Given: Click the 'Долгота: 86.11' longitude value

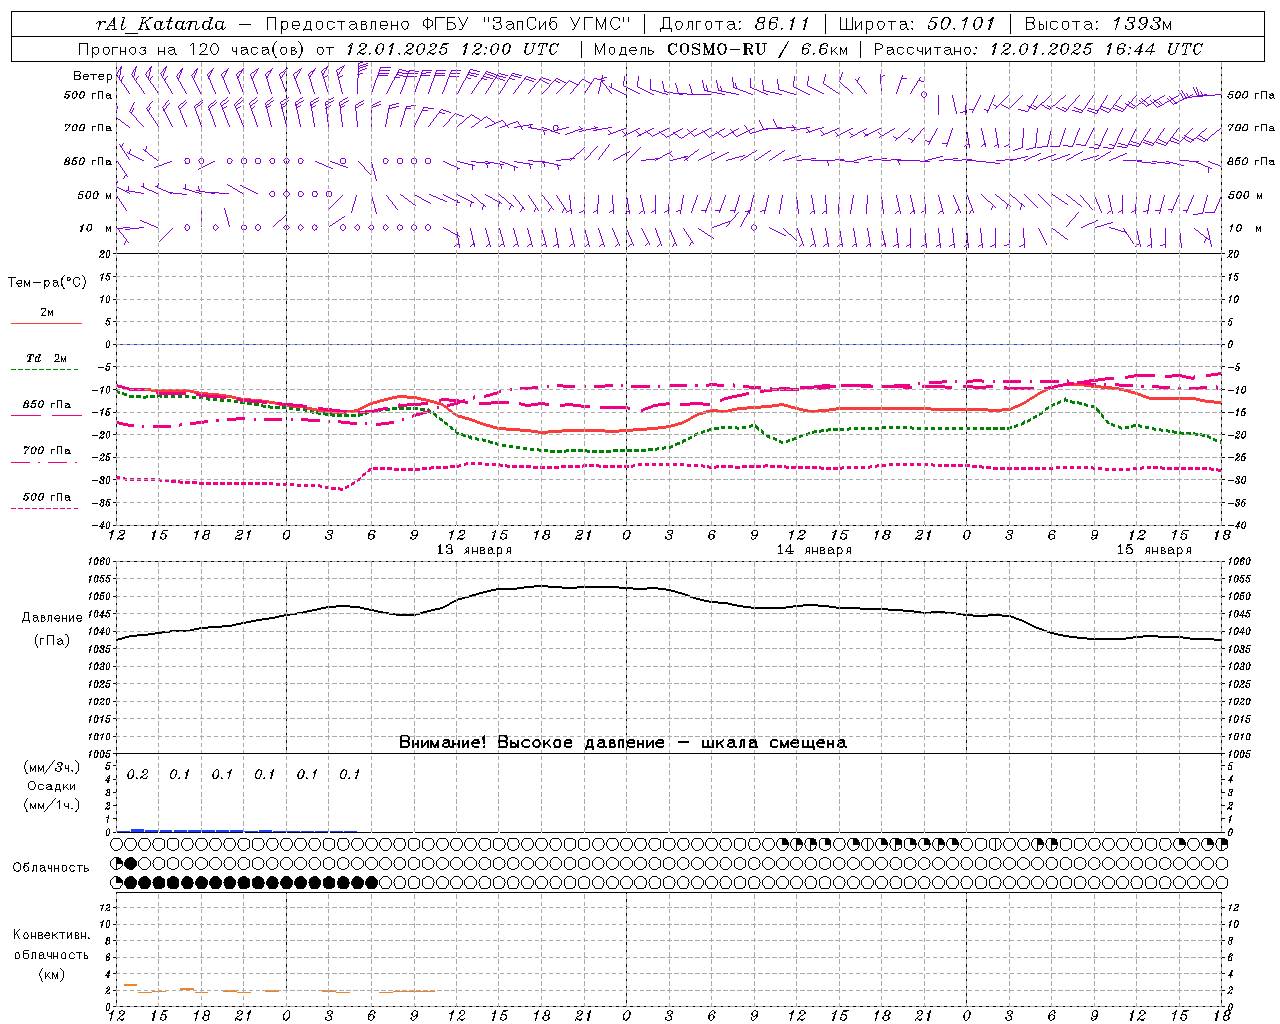Looking at the screenshot, I should pyautogui.click(x=735, y=24).
